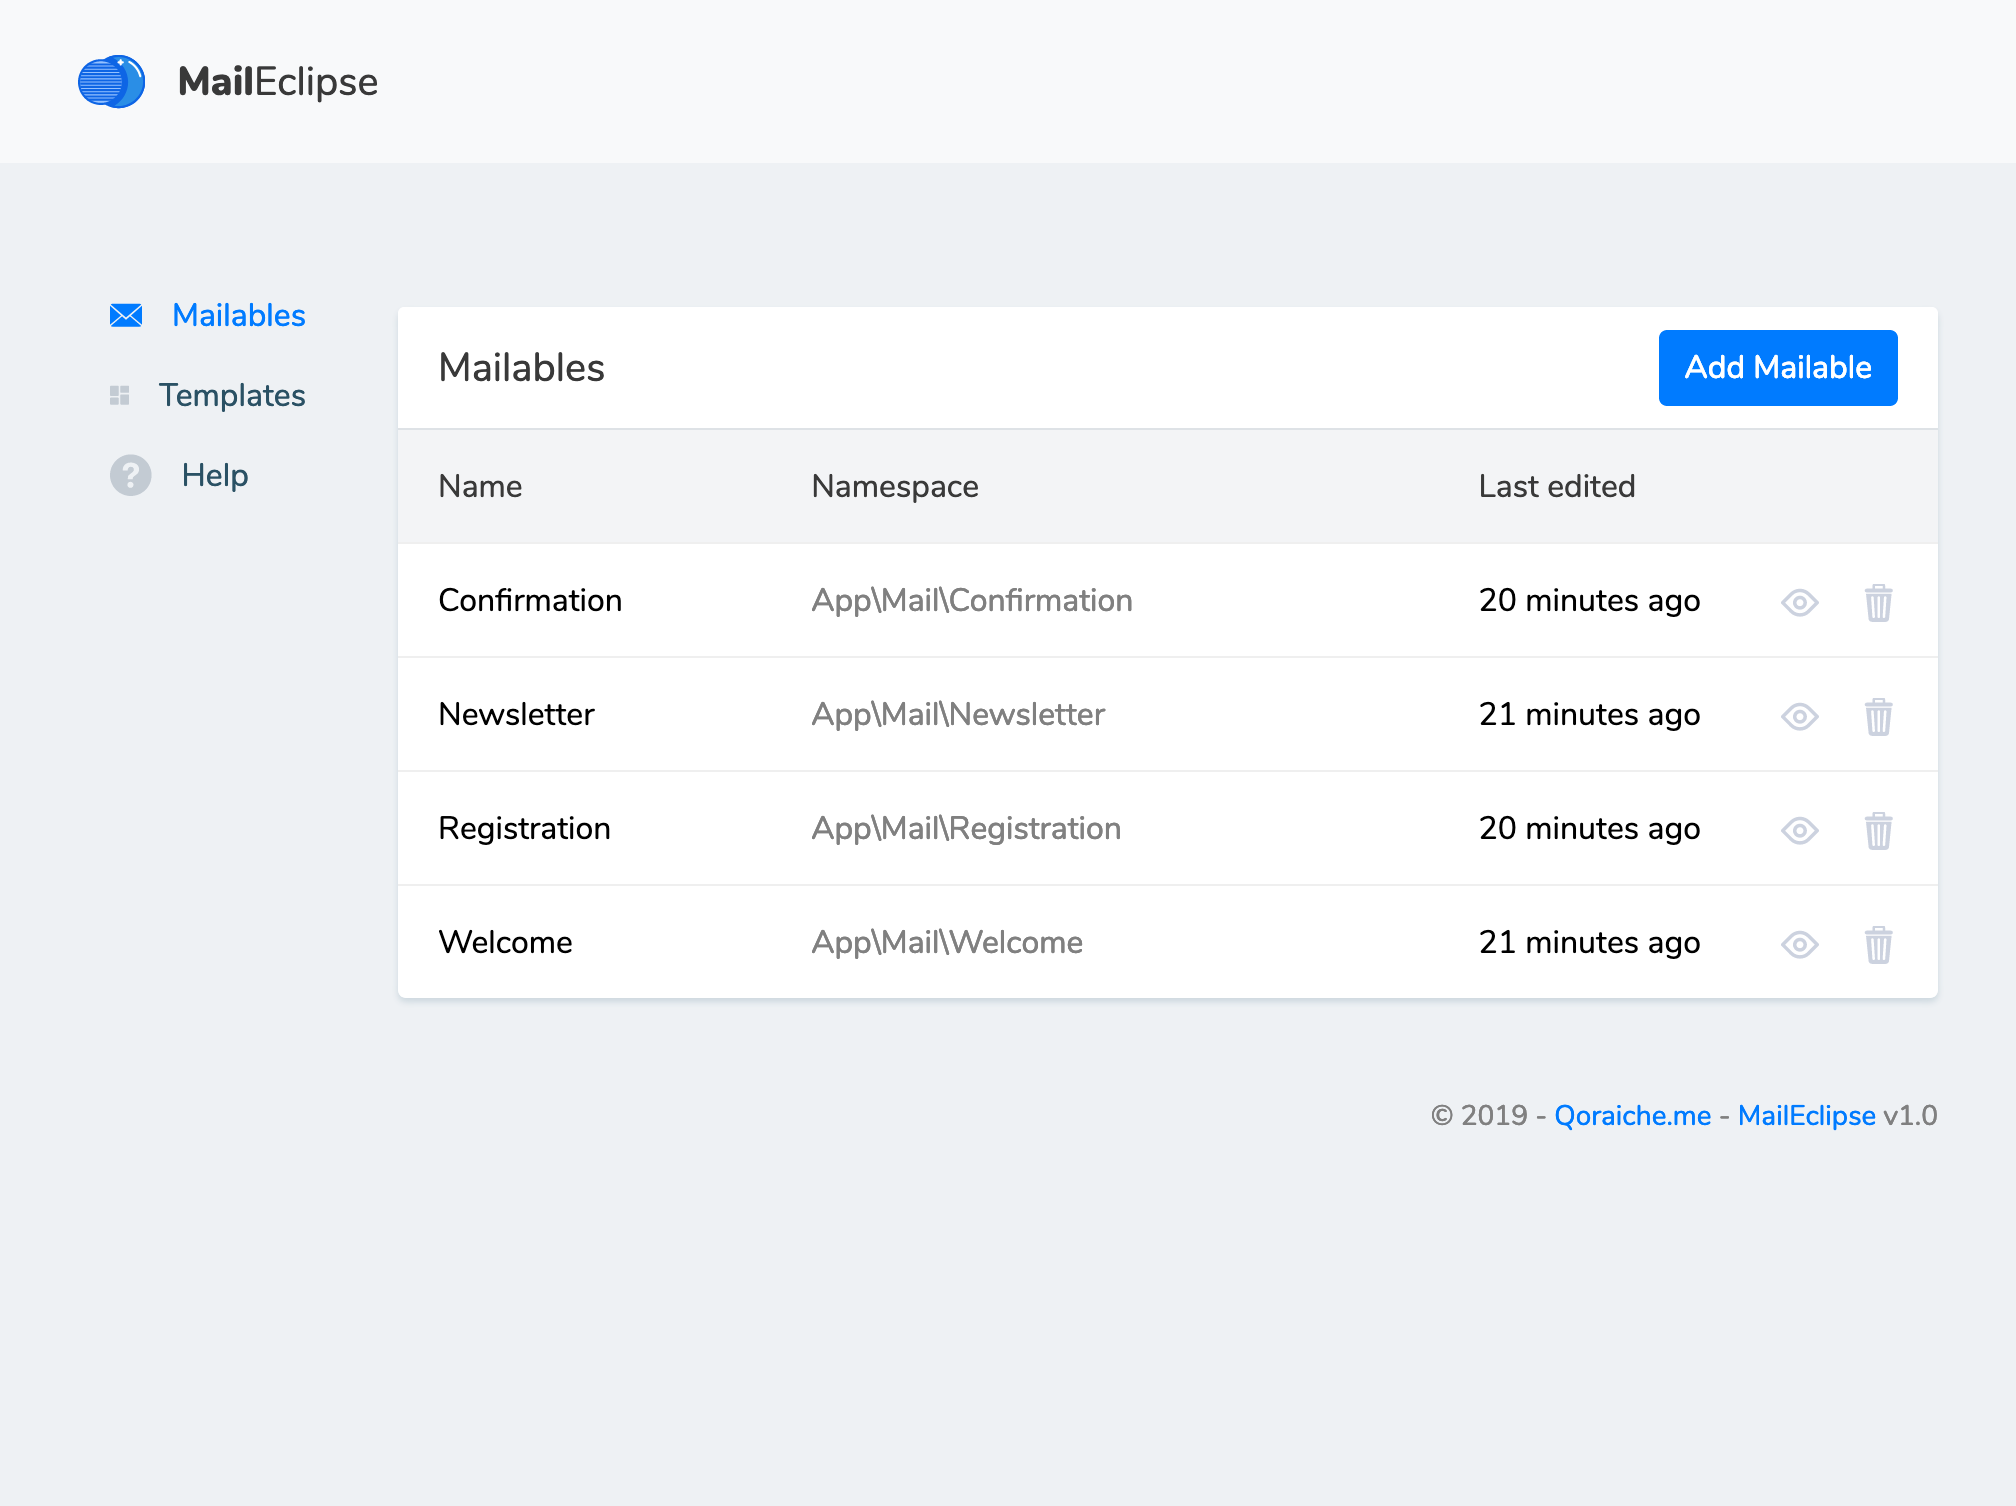Click the grid icon beside Templates

point(120,396)
